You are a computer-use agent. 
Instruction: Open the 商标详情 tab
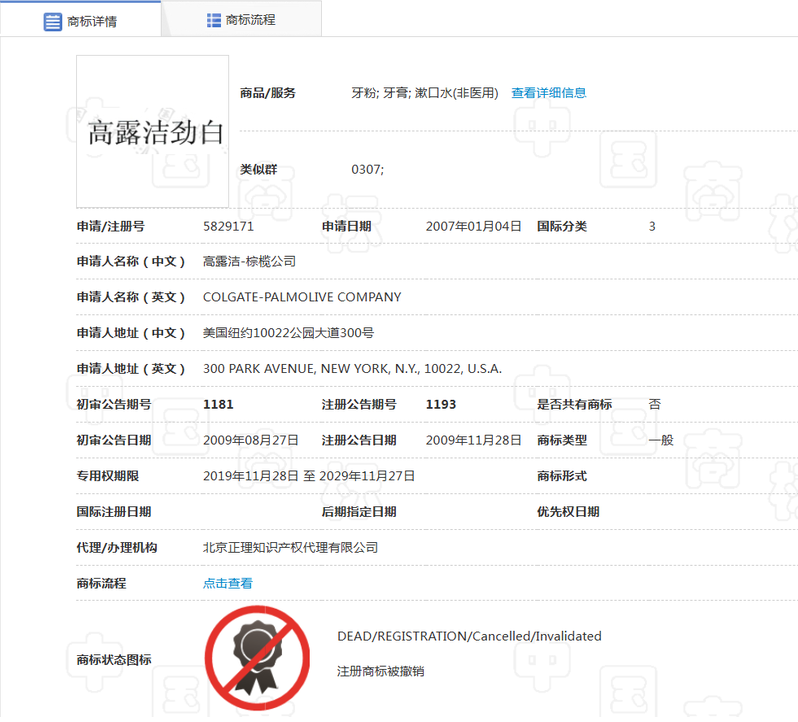click(x=80, y=20)
